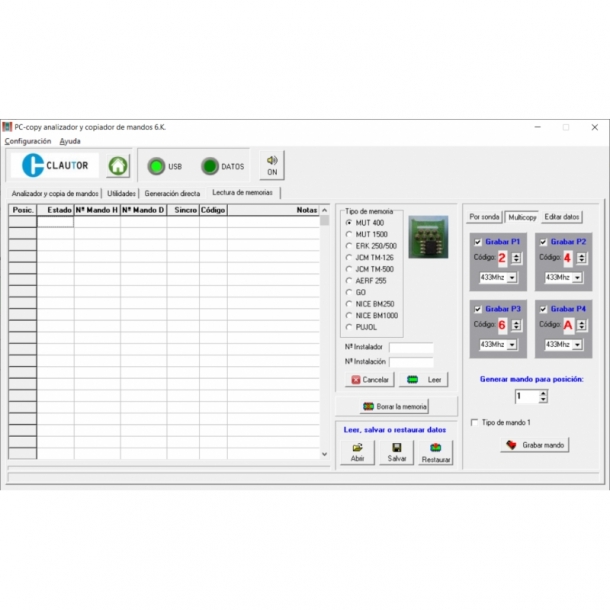Toggle the sound ON speaker button

271,166
